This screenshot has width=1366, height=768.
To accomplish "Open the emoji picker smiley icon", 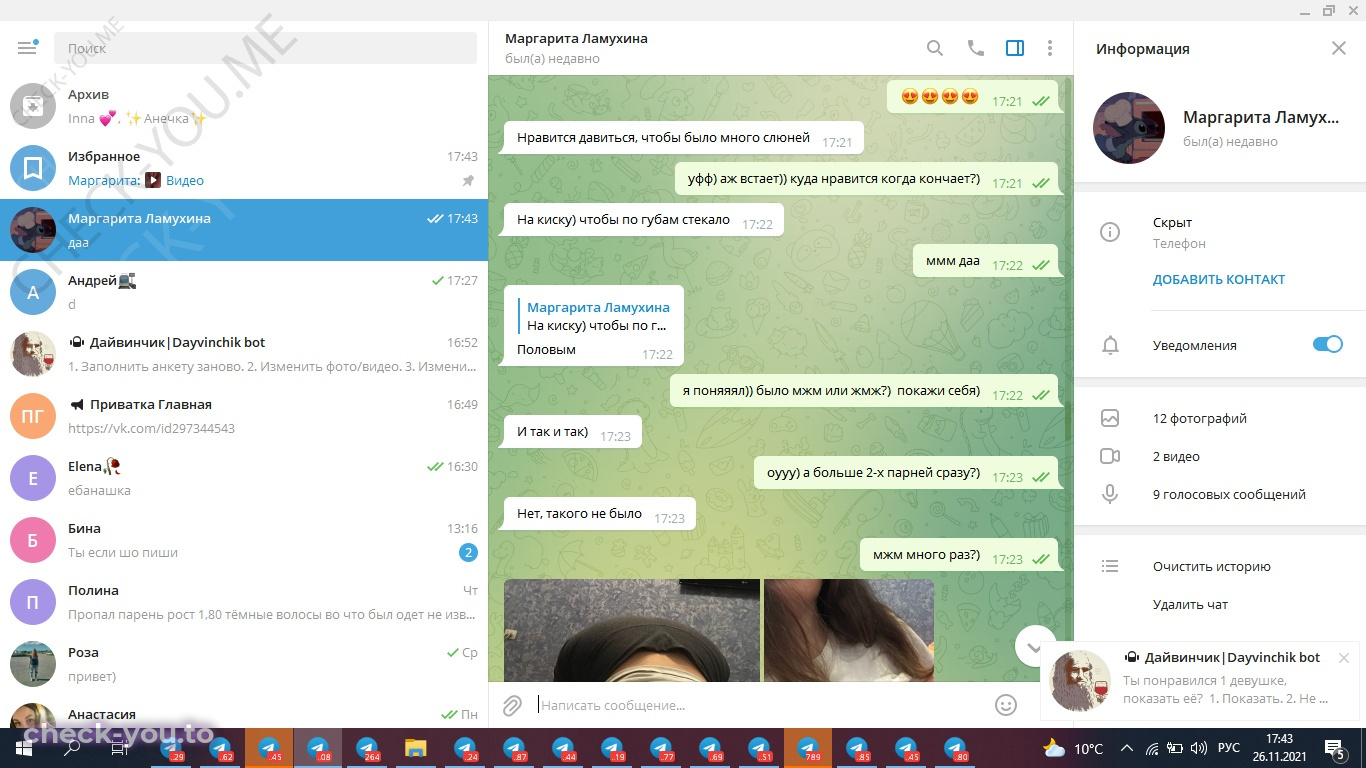I will click(x=1006, y=705).
